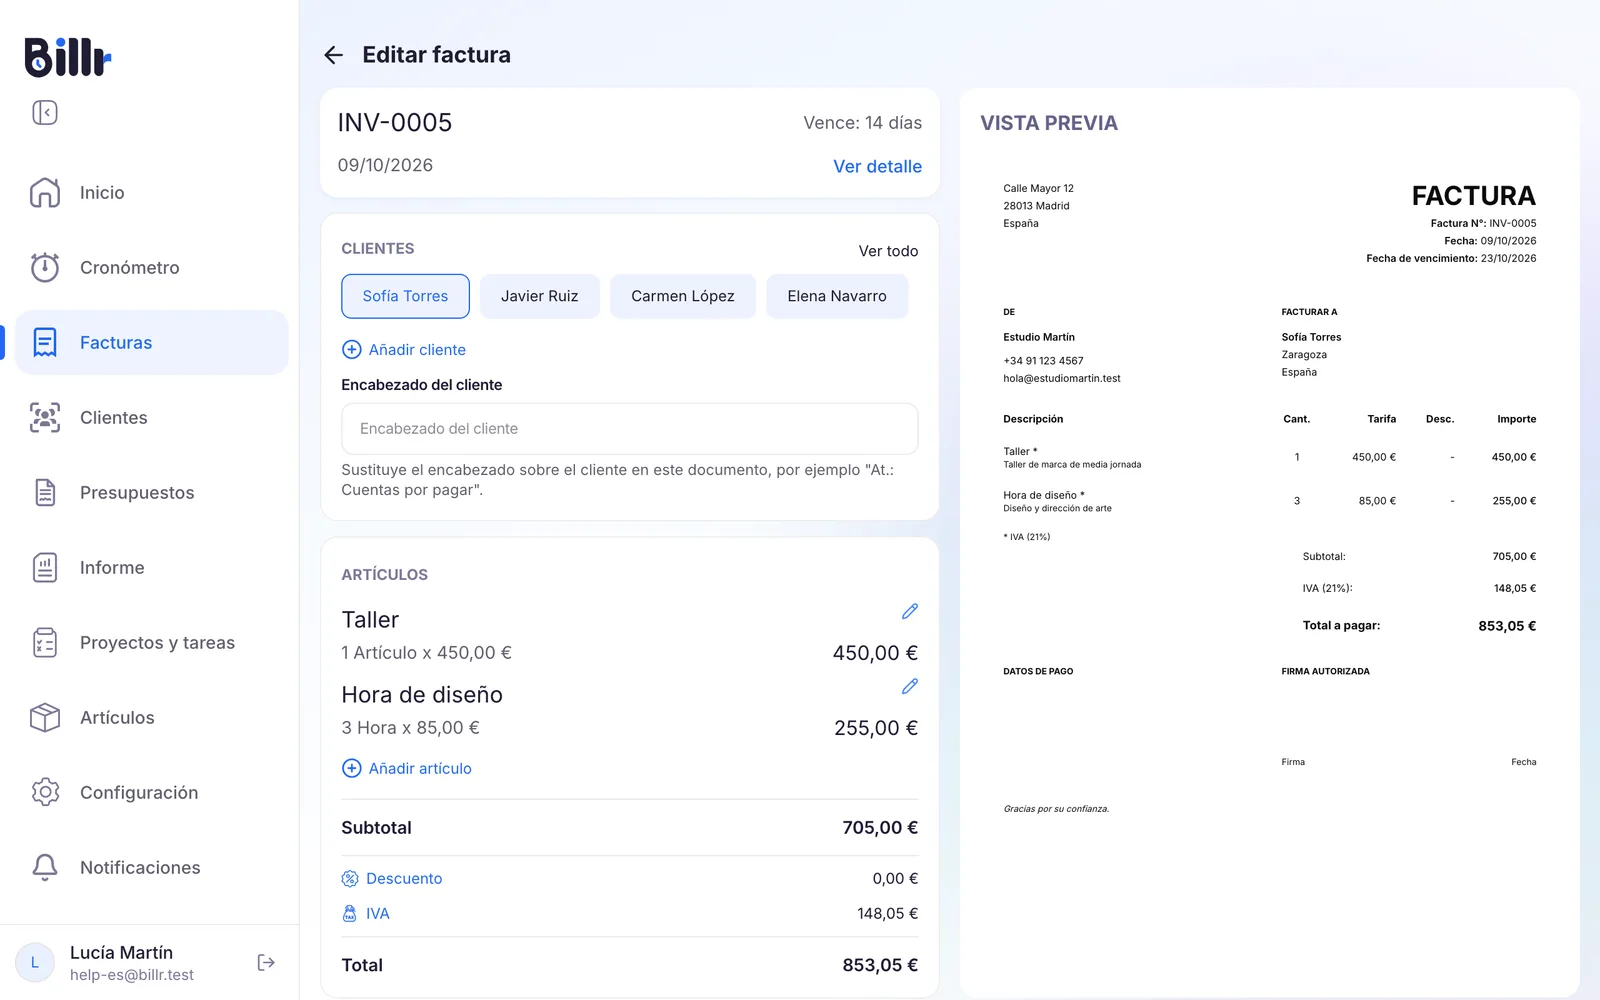Open the Ver detalle link
Image resolution: width=1600 pixels, height=1000 pixels.
coord(877,166)
